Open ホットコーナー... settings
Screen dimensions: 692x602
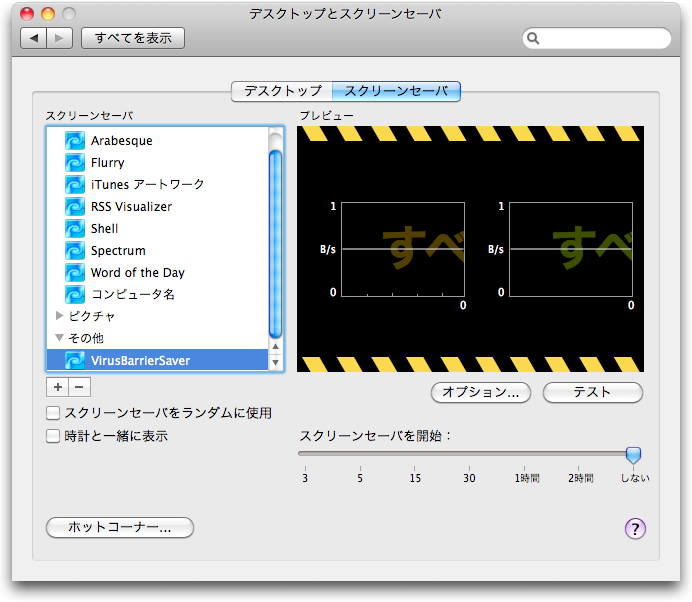(x=120, y=527)
